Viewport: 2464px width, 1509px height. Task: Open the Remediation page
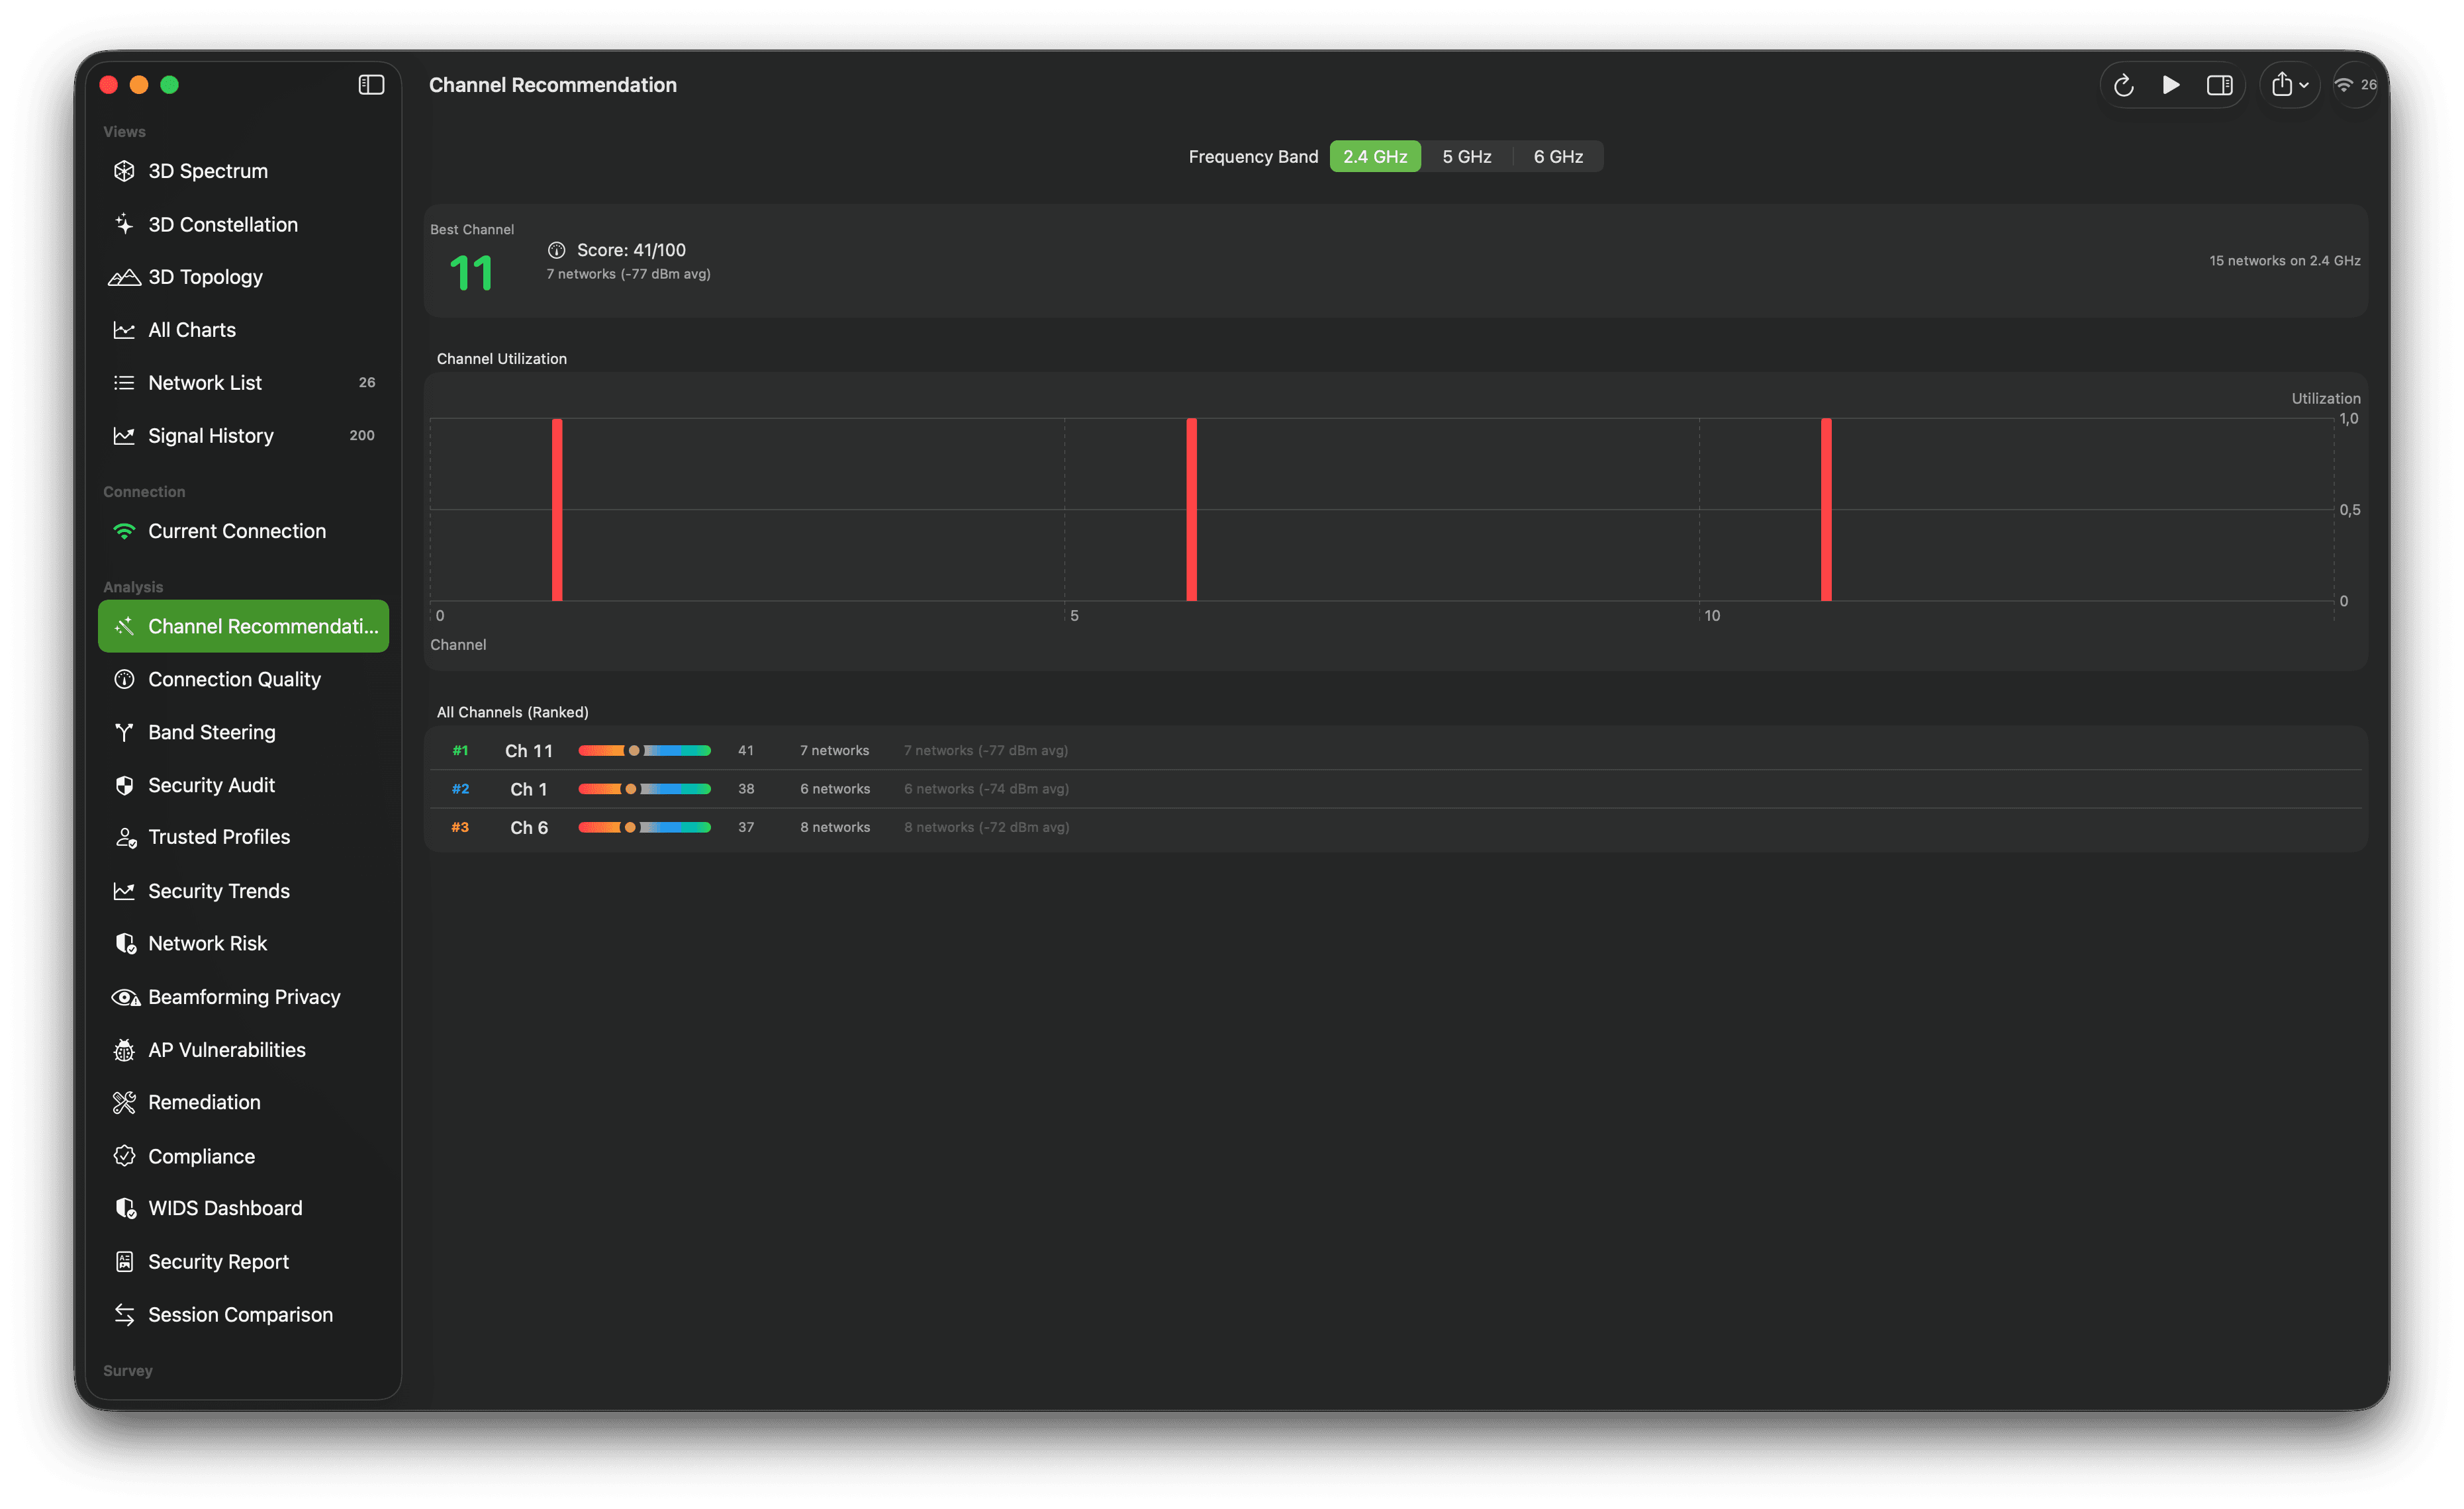pyautogui.click(x=243, y=1102)
